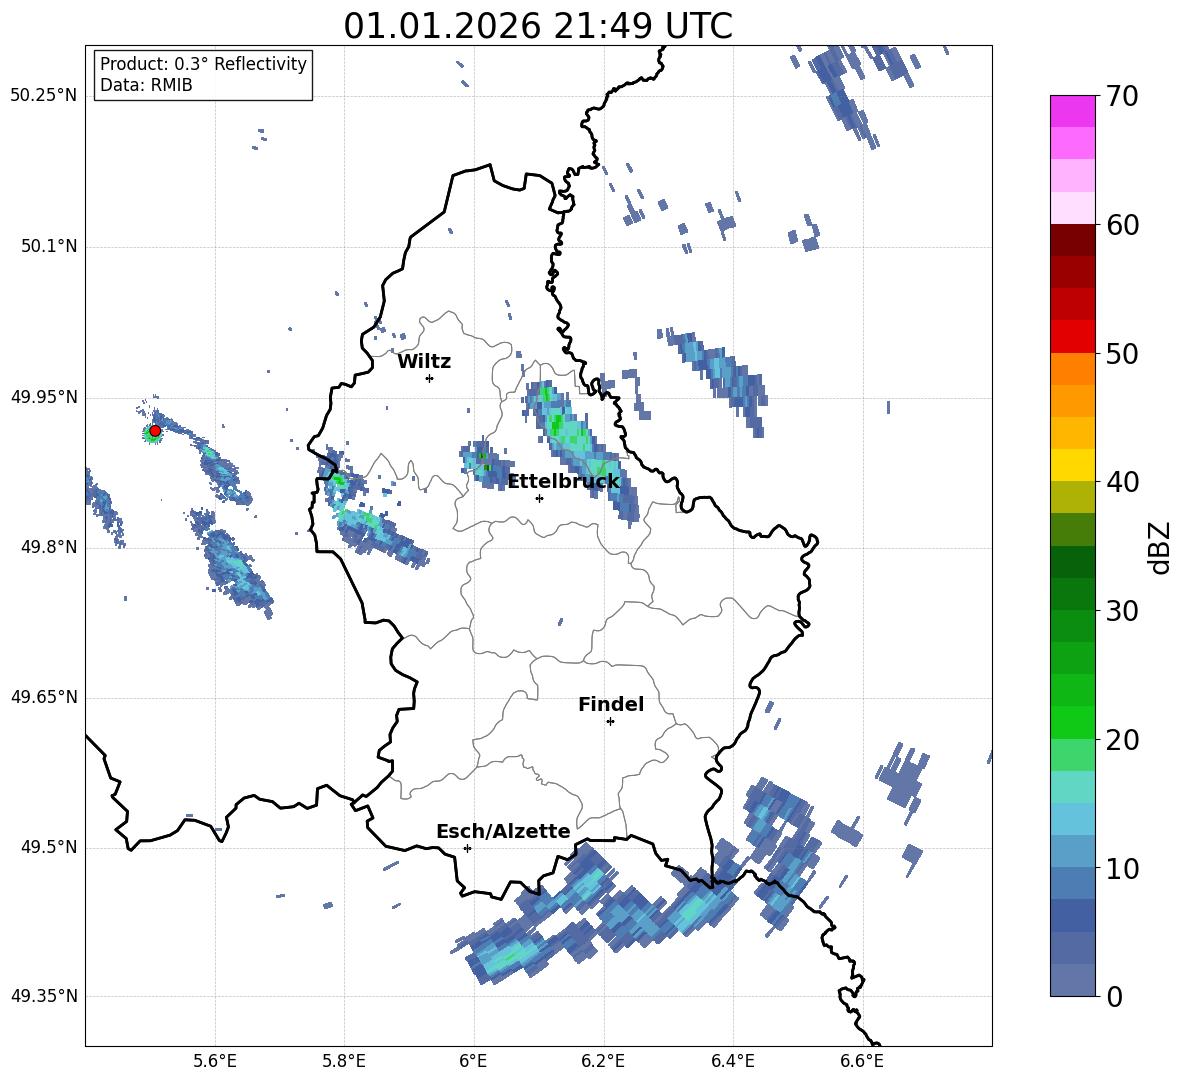
Task: Select the Findel label text
Action: click(x=611, y=704)
